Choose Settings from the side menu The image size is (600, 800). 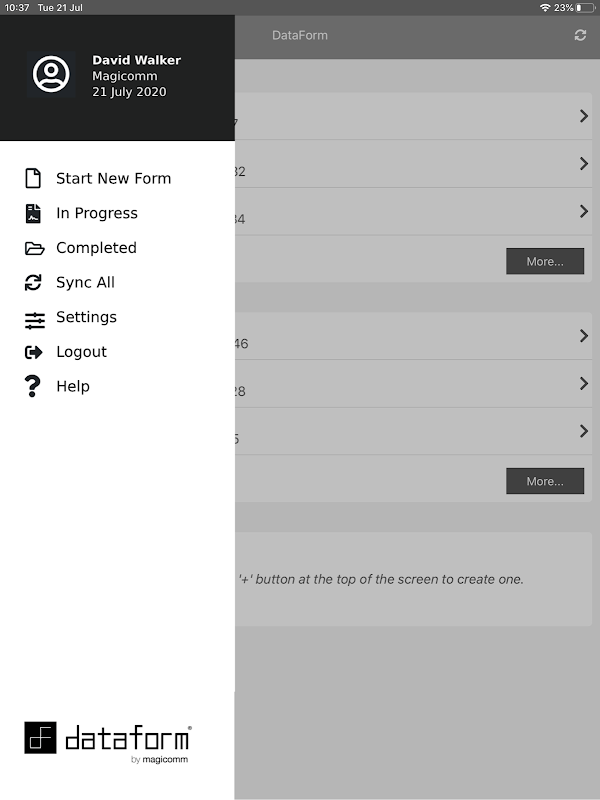86,317
